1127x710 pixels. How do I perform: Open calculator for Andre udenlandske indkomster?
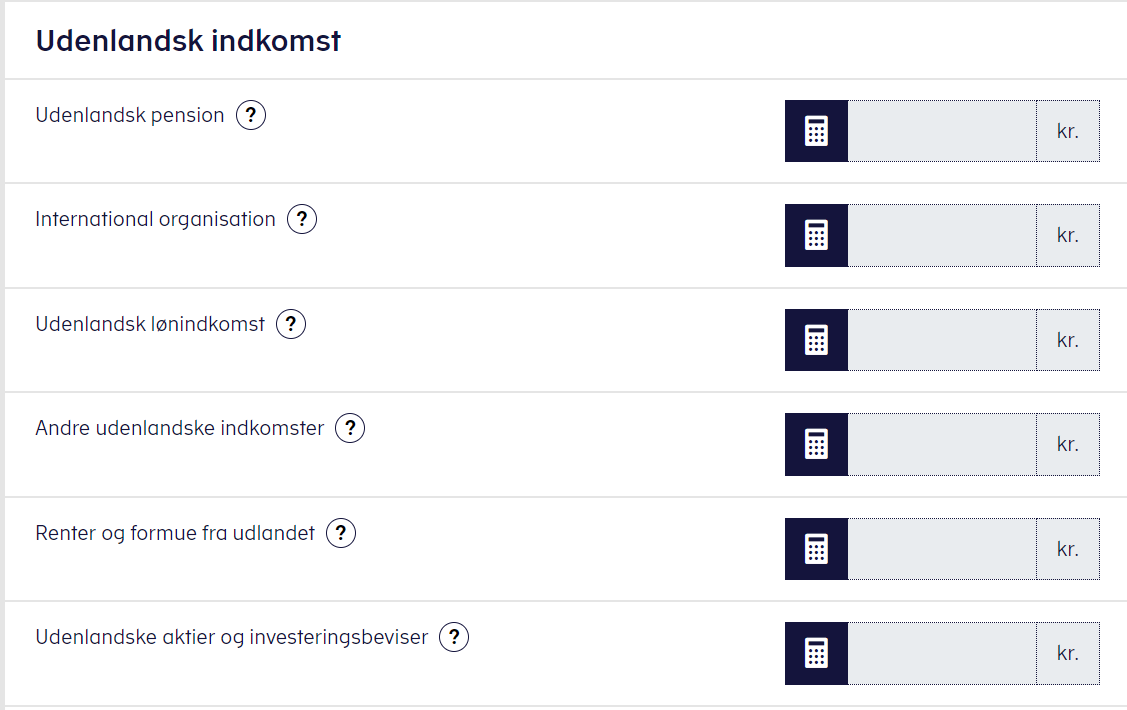tap(816, 444)
